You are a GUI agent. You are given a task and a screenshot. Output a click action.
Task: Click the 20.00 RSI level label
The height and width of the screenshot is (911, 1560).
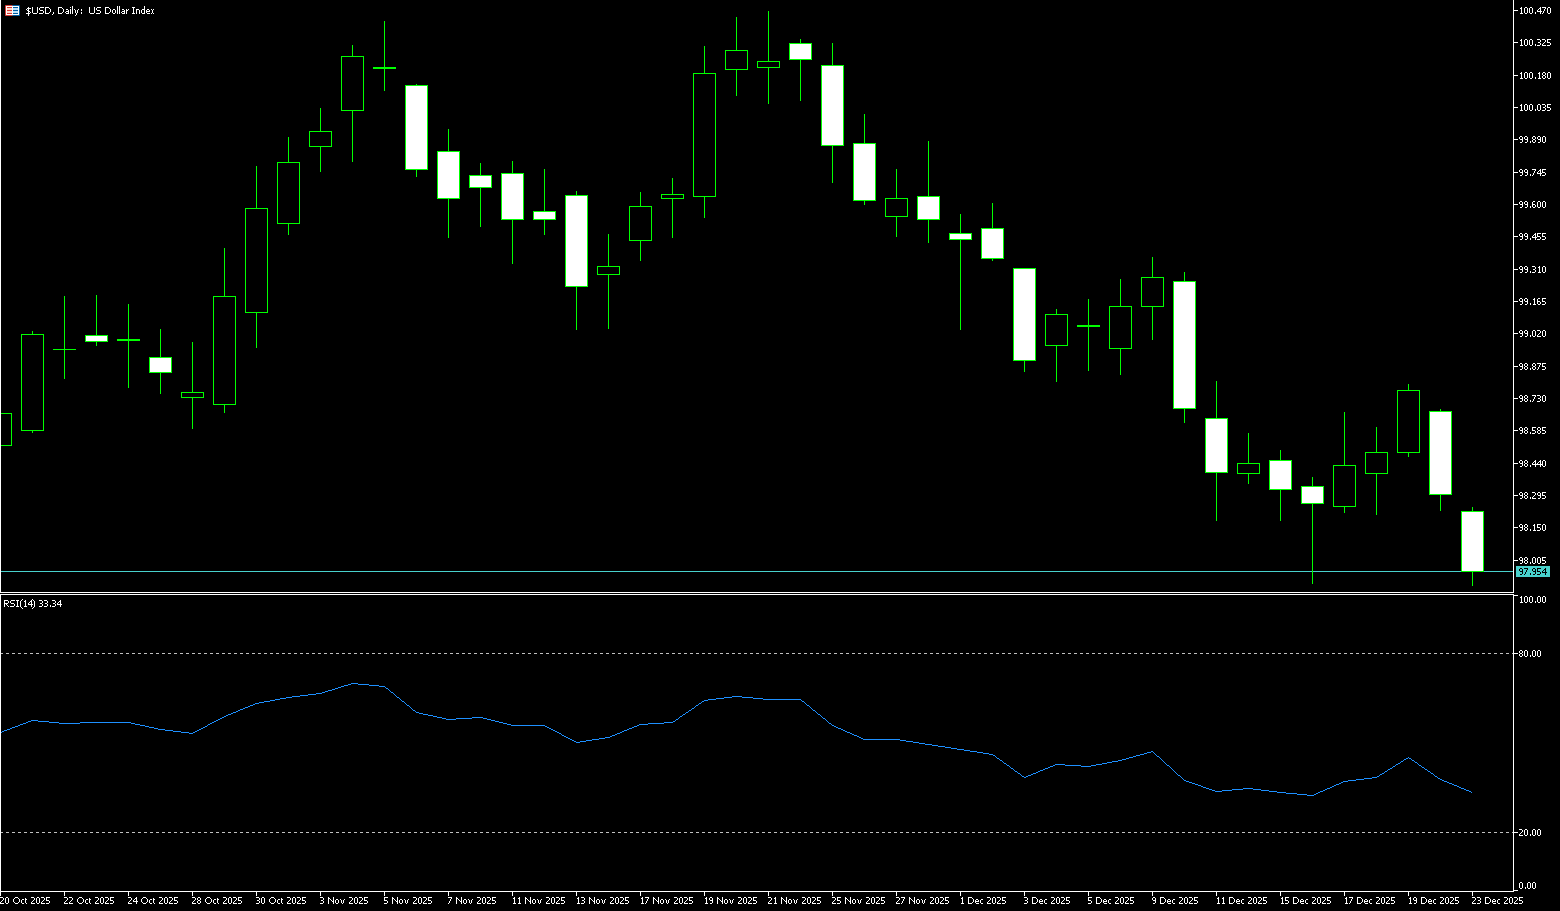point(1529,833)
